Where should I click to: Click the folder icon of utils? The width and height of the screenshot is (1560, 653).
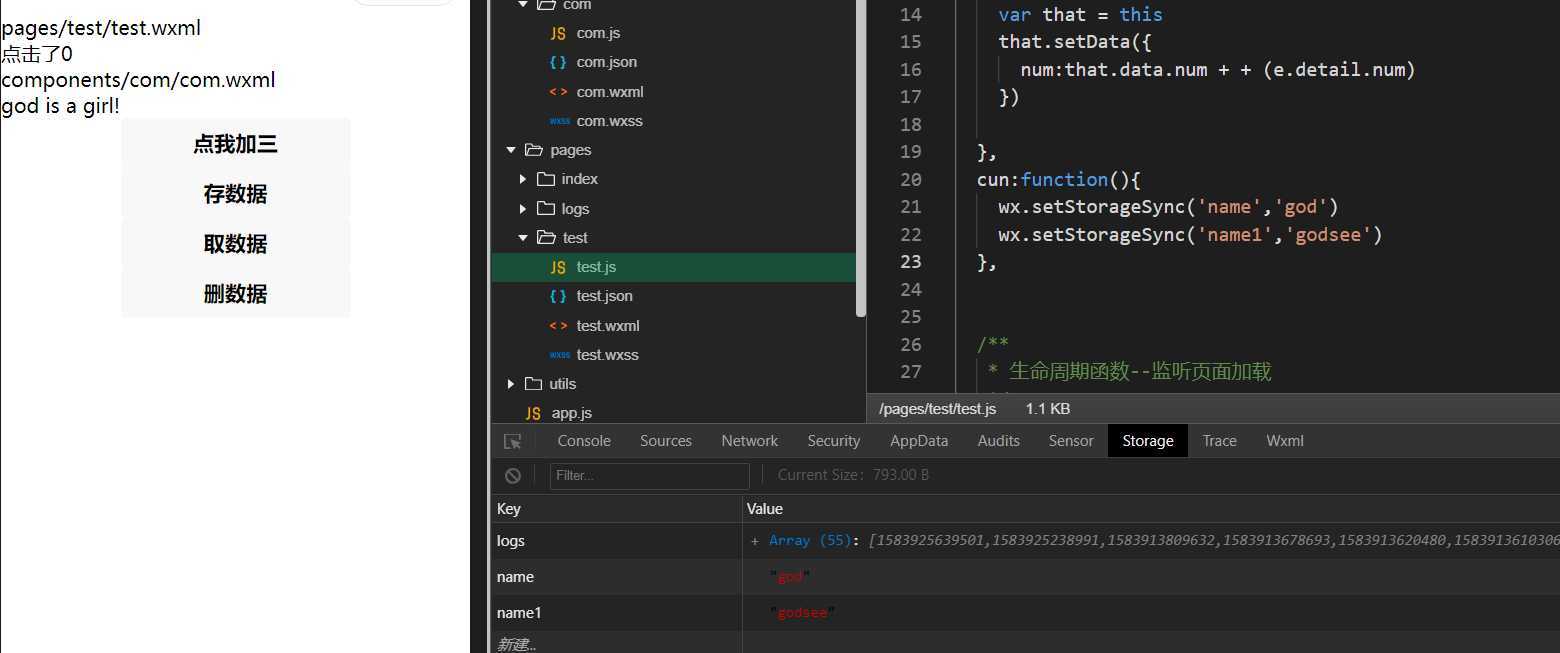coord(533,384)
